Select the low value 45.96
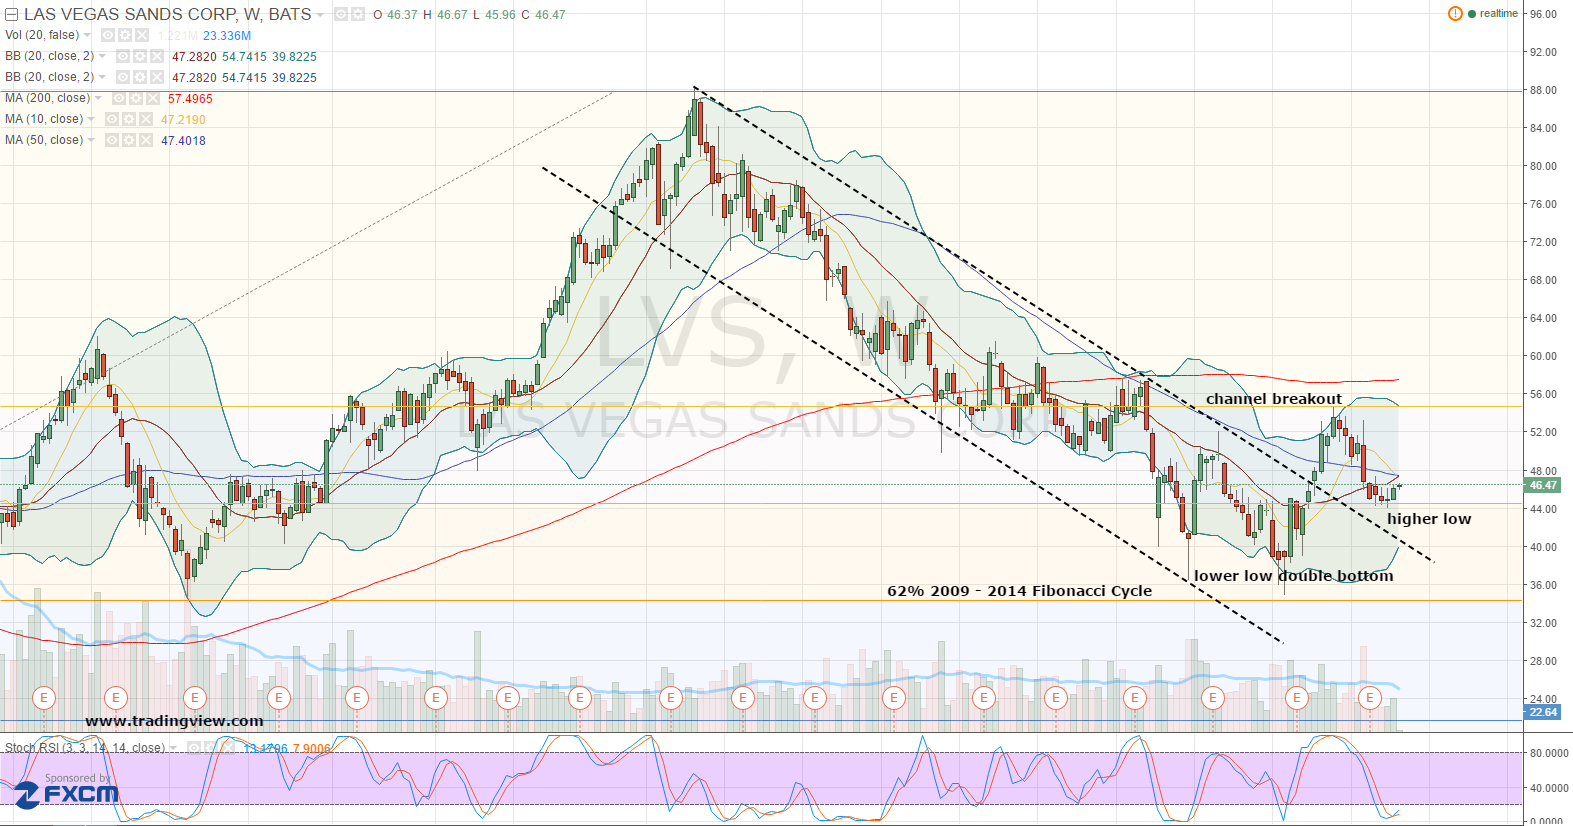This screenshot has height=826, width=1573. point(501,15)
